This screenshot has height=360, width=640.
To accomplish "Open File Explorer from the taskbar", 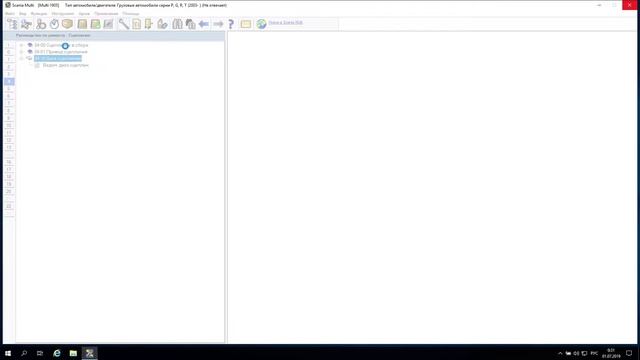I will (73, 353).
